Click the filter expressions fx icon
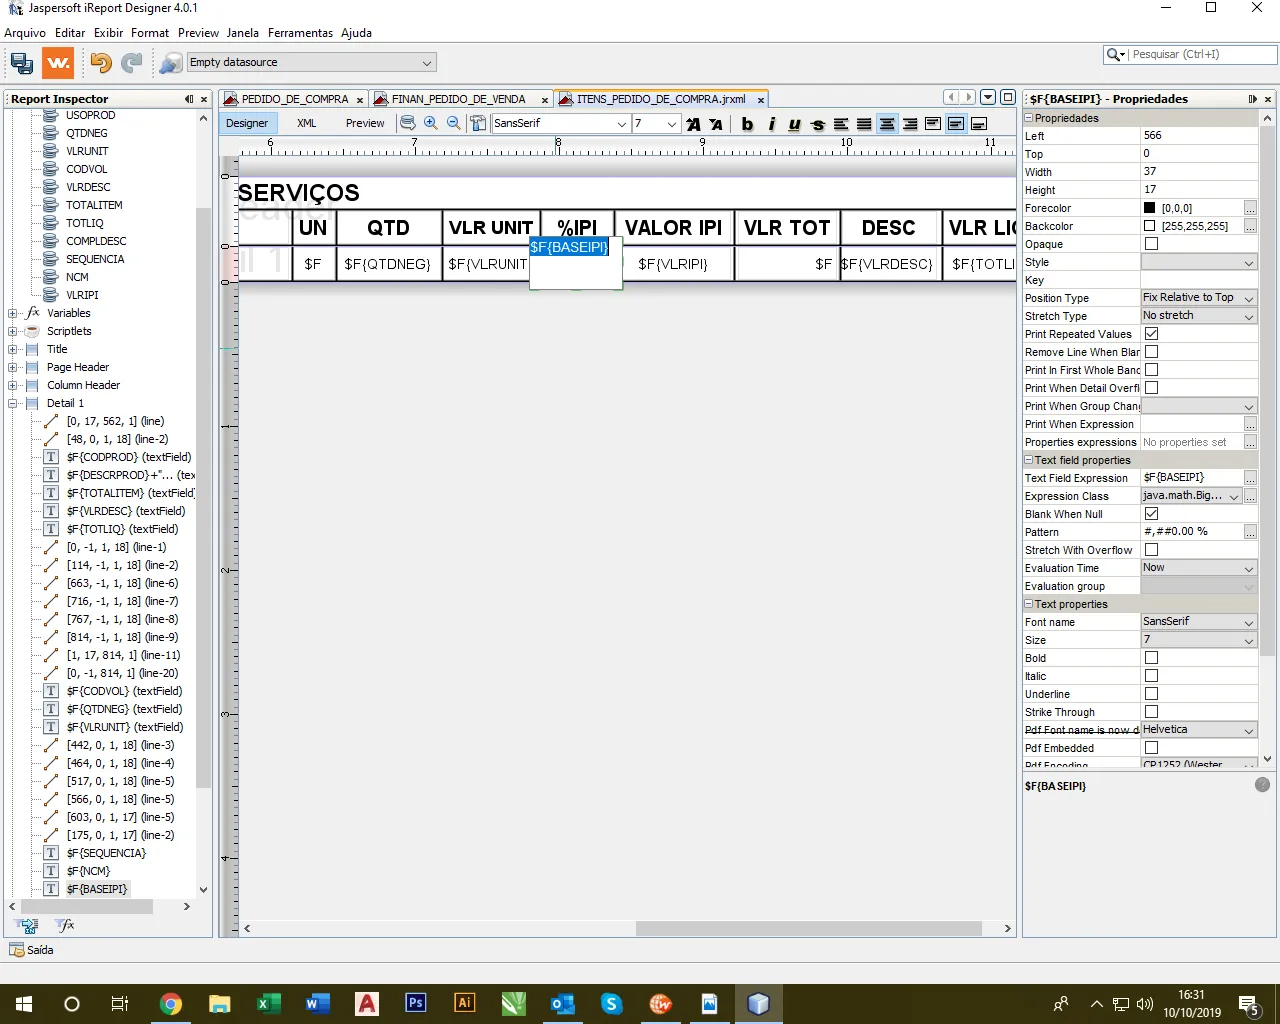The height and width of the screenshot is (1024, 1280). click(x=65, y=925)
